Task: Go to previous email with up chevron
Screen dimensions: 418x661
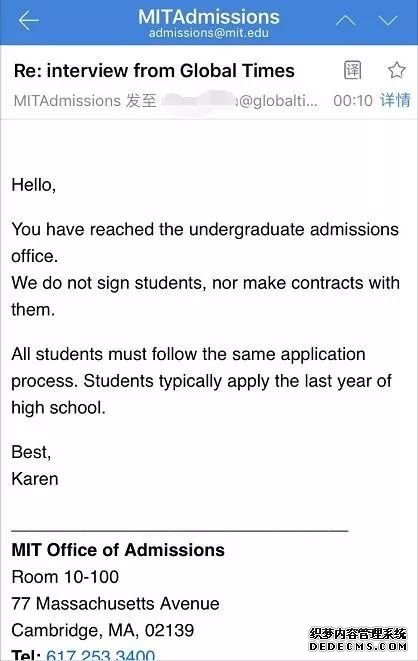Action: pos(346,20)
